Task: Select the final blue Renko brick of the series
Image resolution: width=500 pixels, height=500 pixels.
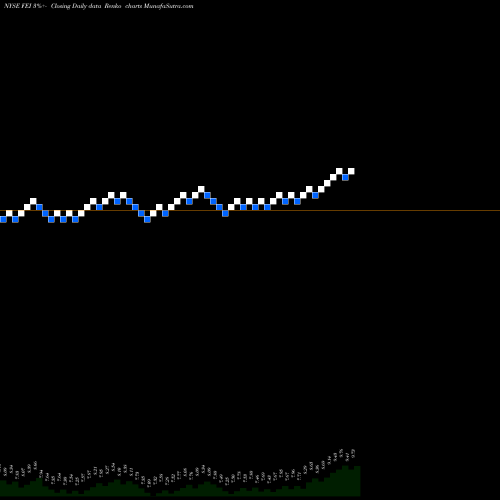Action: tap(345, 177)
